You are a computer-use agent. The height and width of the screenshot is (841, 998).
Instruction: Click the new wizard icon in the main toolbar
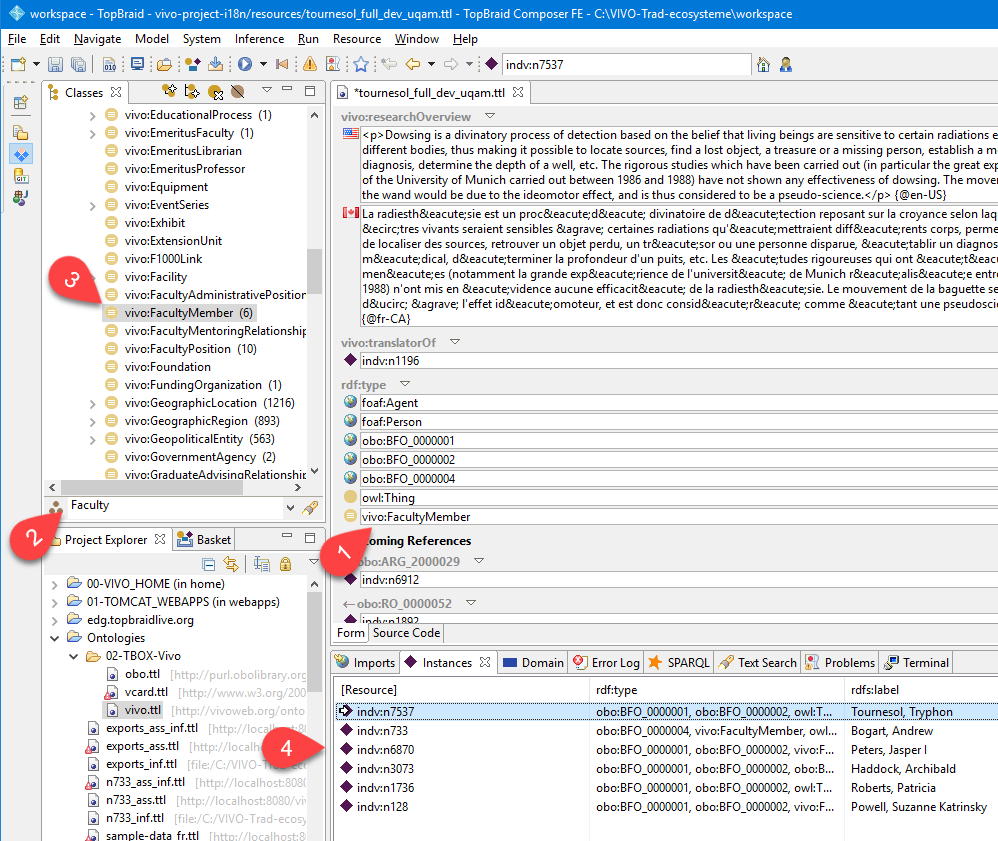point(18,64)
